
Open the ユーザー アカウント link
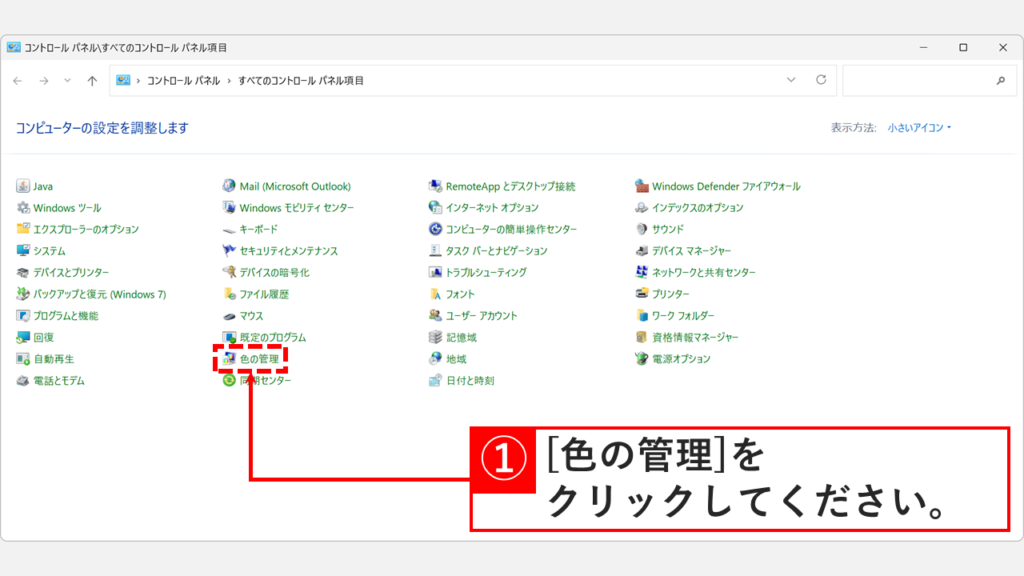[x=481, y=315]
